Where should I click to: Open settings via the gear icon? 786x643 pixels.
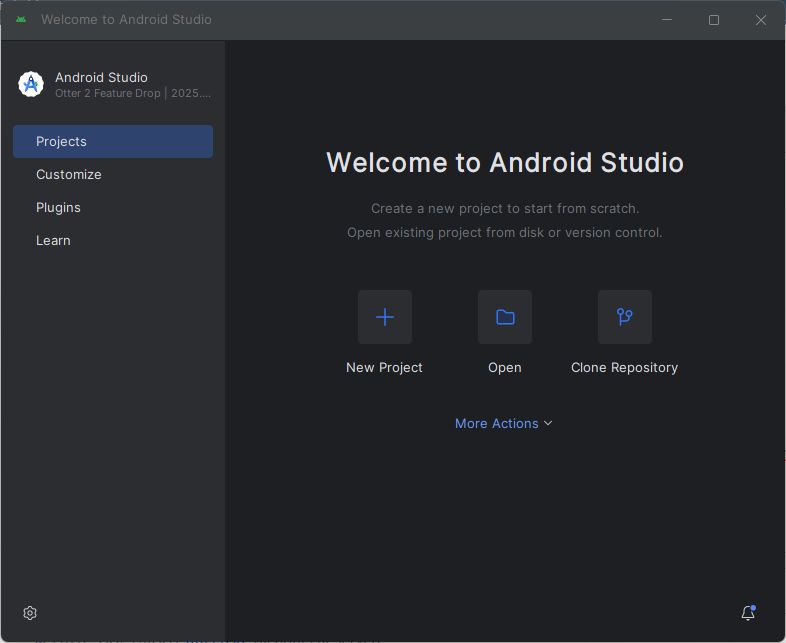point(30,612)
